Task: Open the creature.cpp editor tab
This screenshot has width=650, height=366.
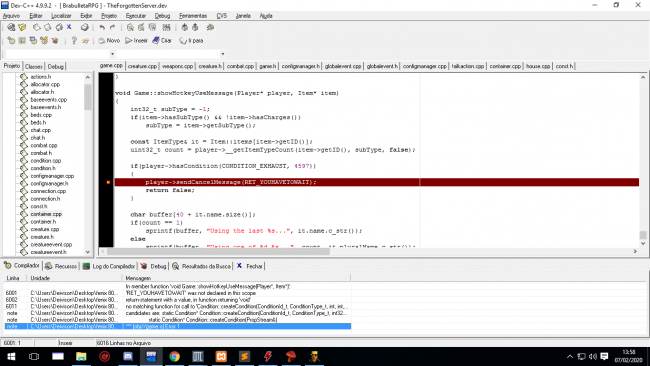Action: pos(142,66)
